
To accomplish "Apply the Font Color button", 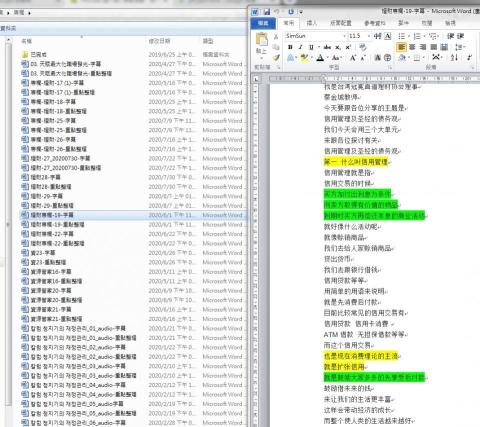I will tap(320, 58).
